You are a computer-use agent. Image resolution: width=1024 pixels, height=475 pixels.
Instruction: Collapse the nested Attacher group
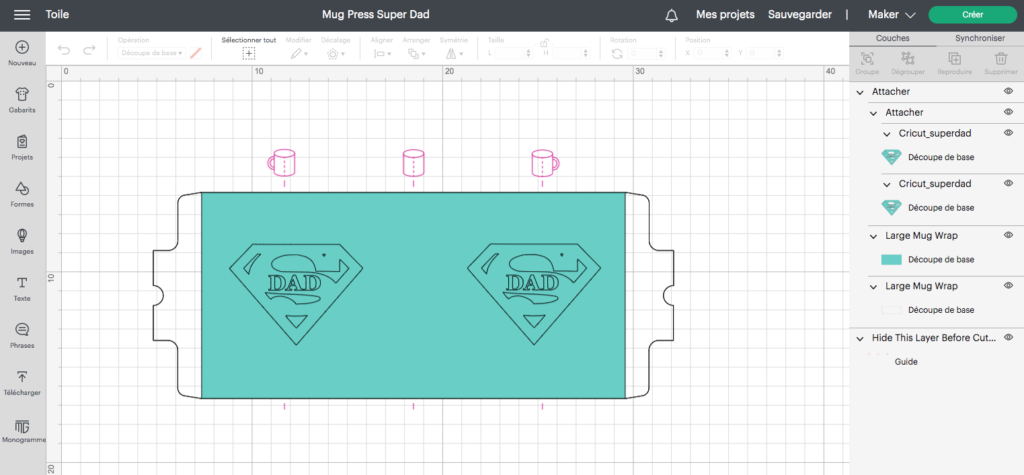(x=873, y=113)
